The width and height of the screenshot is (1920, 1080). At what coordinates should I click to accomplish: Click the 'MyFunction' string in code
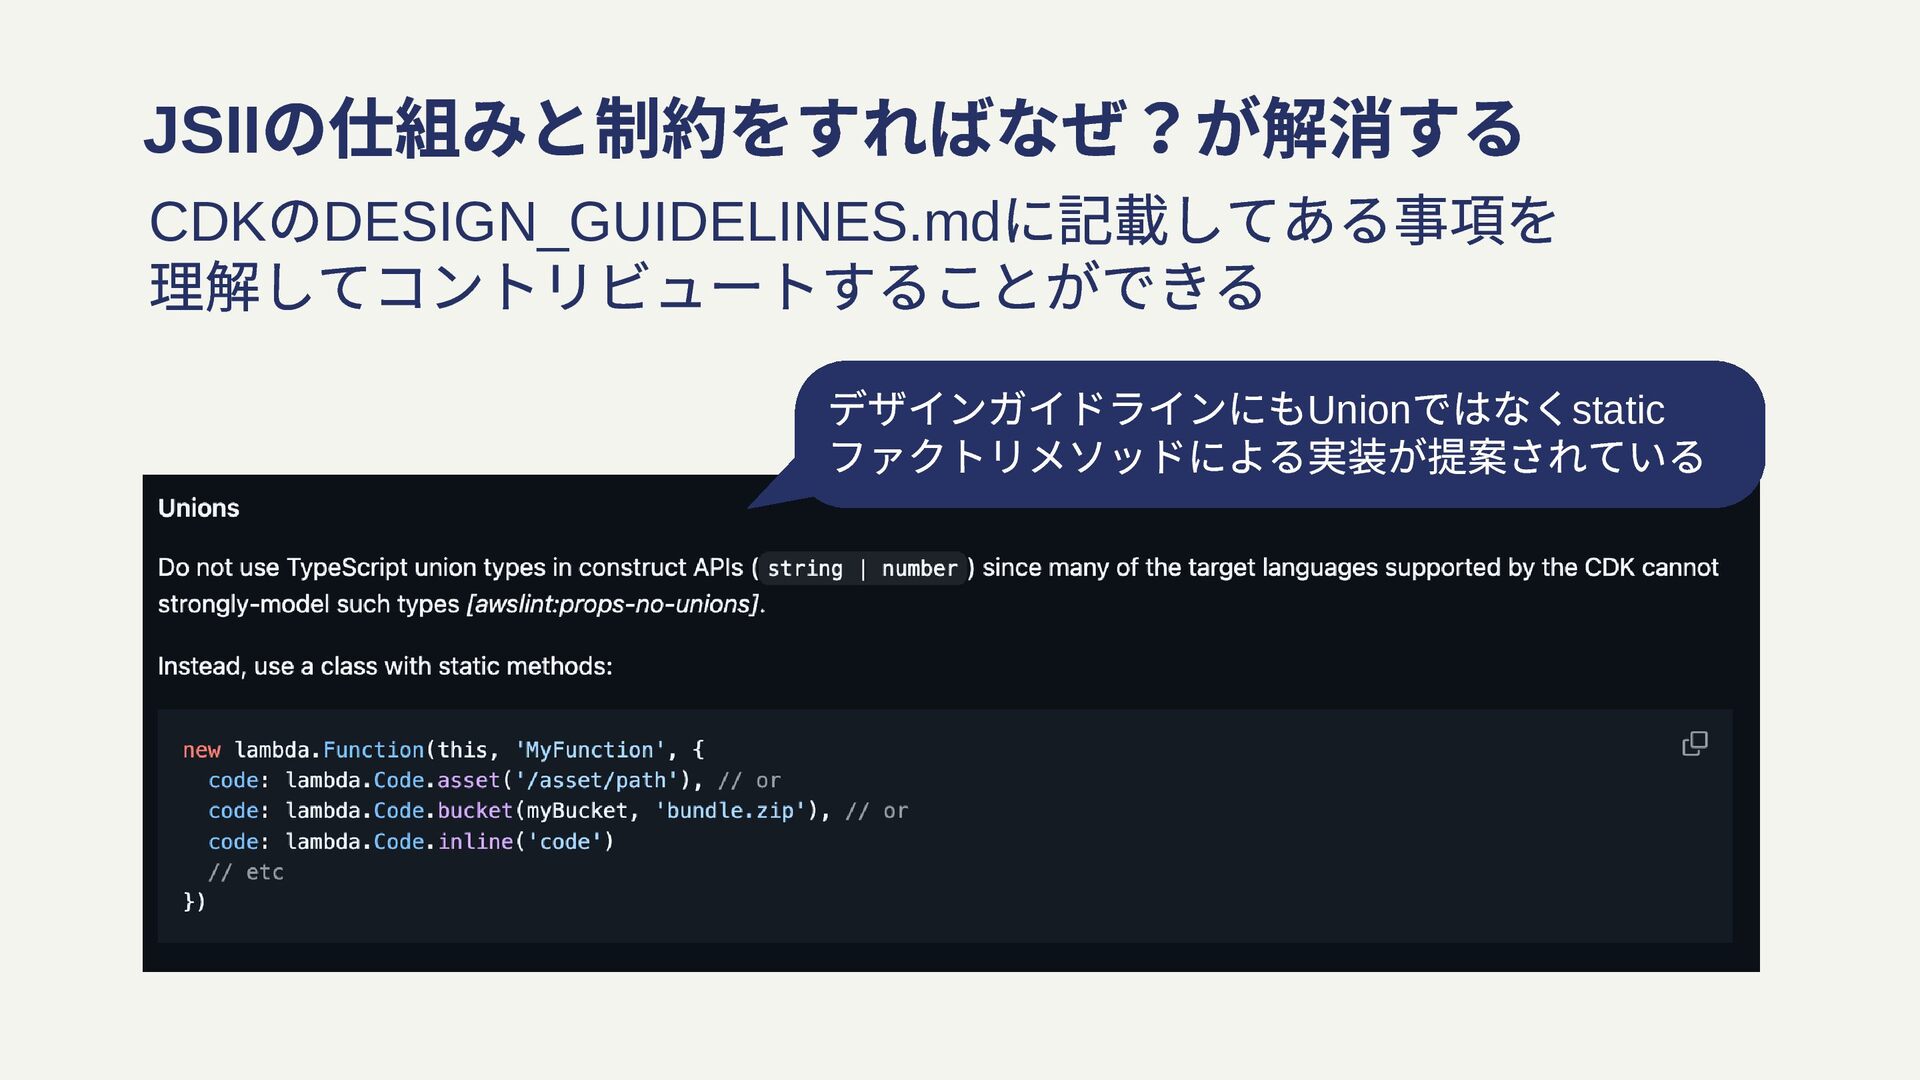click(590, 750)
